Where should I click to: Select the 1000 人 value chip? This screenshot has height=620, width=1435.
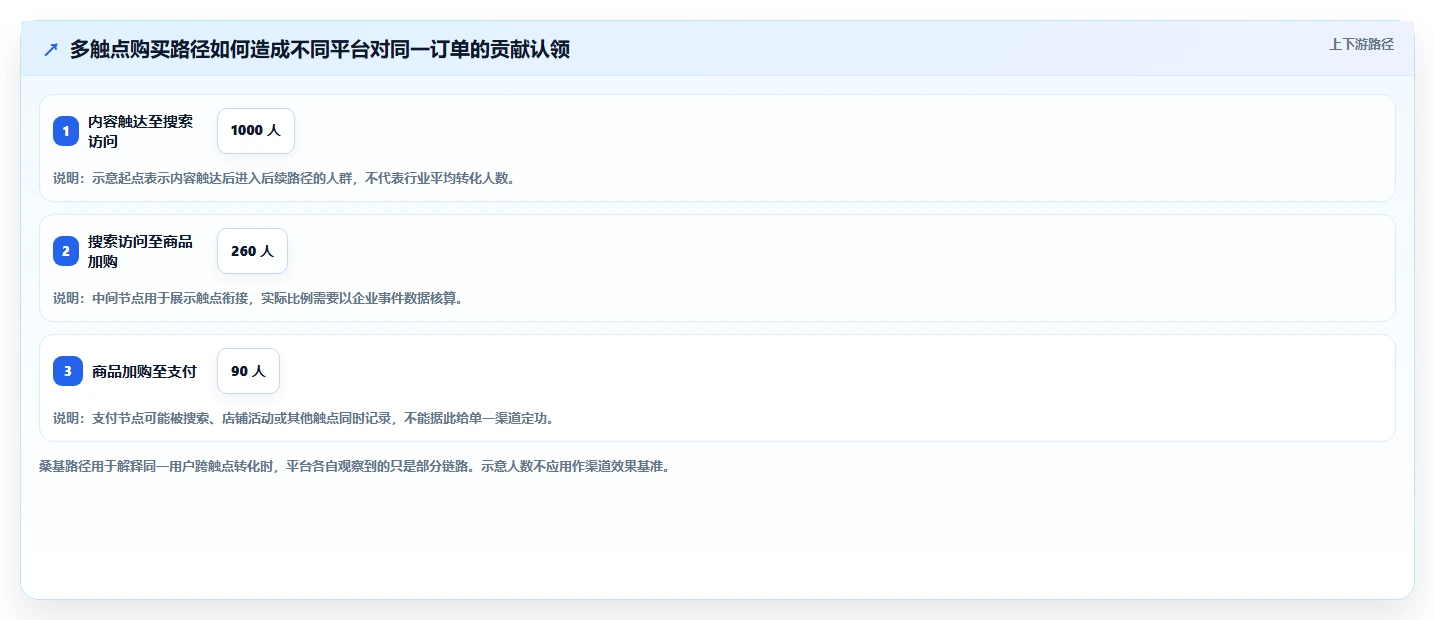pyautogui.click(x=256, y=131)
